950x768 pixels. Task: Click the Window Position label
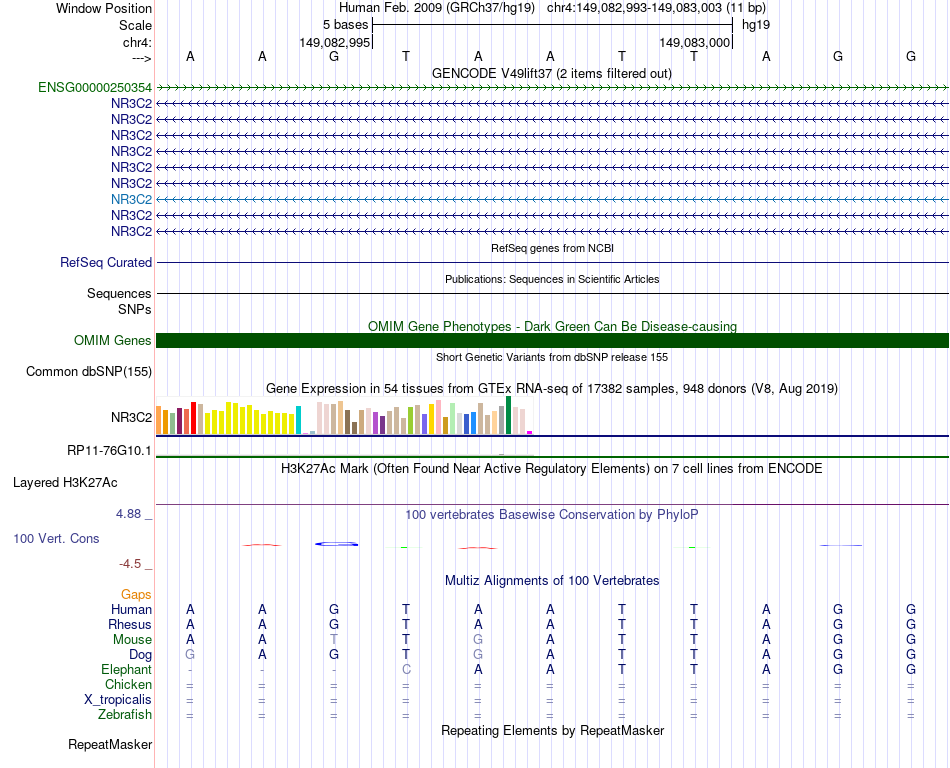click(104, 8)
